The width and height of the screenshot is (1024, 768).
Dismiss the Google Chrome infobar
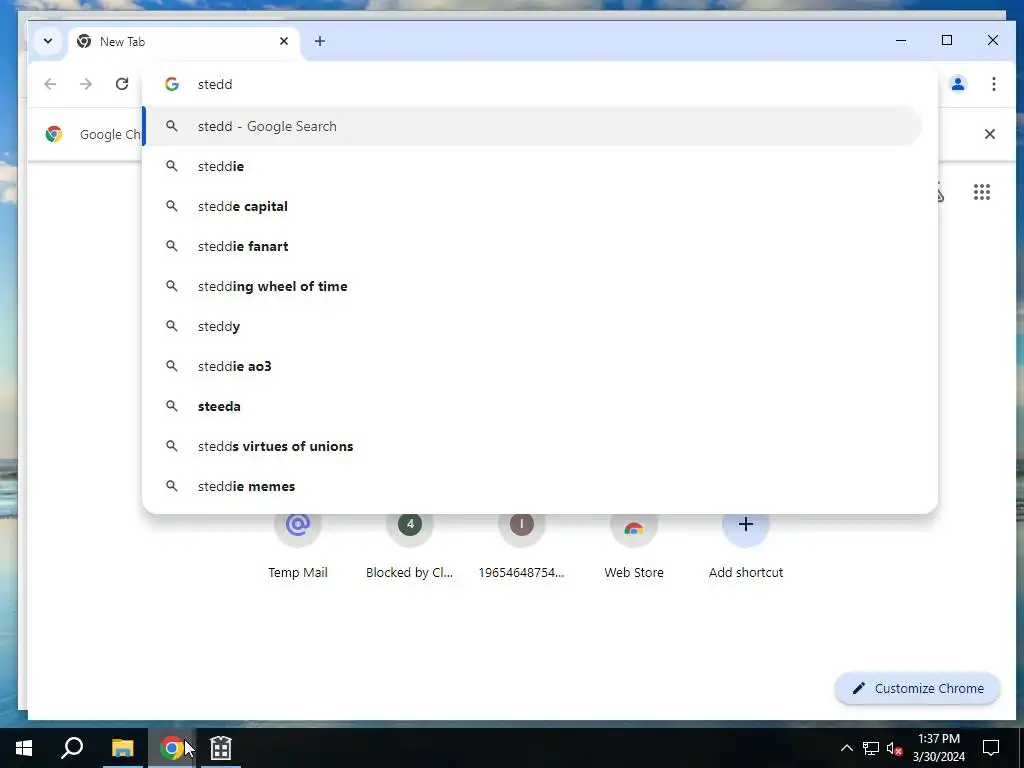click(x=990, y=134)
